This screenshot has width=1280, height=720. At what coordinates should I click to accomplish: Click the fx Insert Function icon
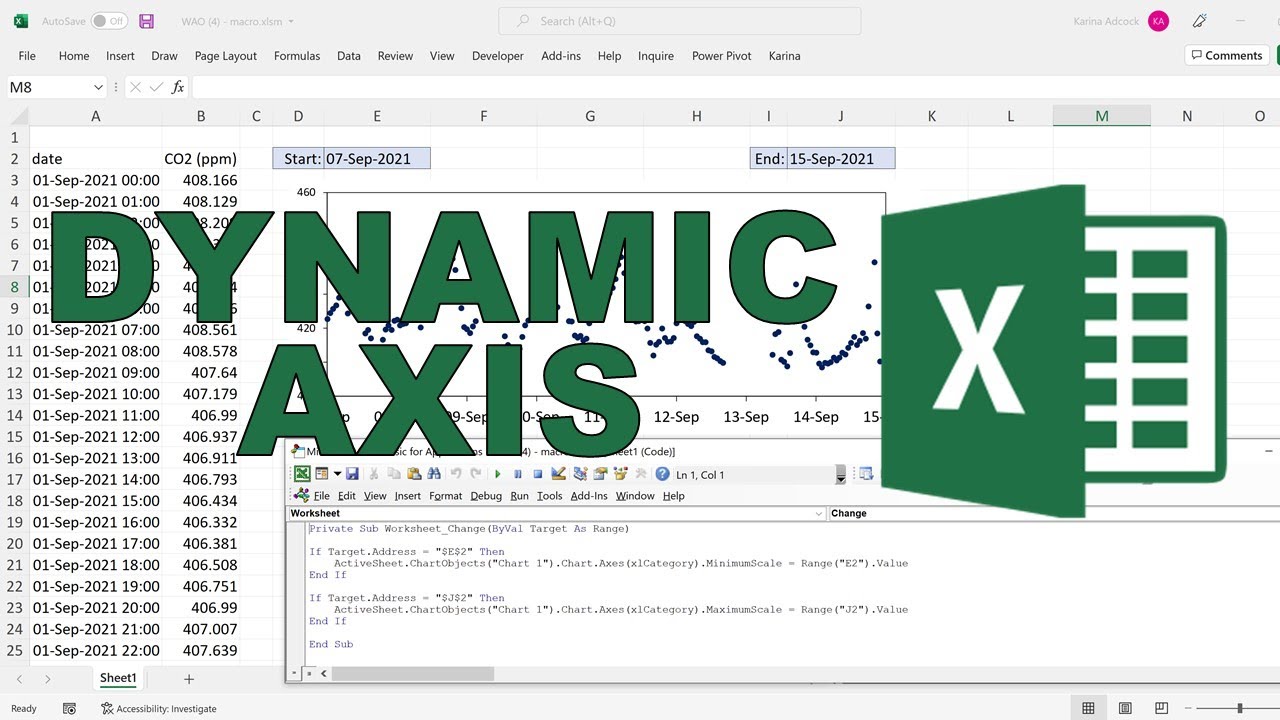pyautogui.click(x=178, y=87)
